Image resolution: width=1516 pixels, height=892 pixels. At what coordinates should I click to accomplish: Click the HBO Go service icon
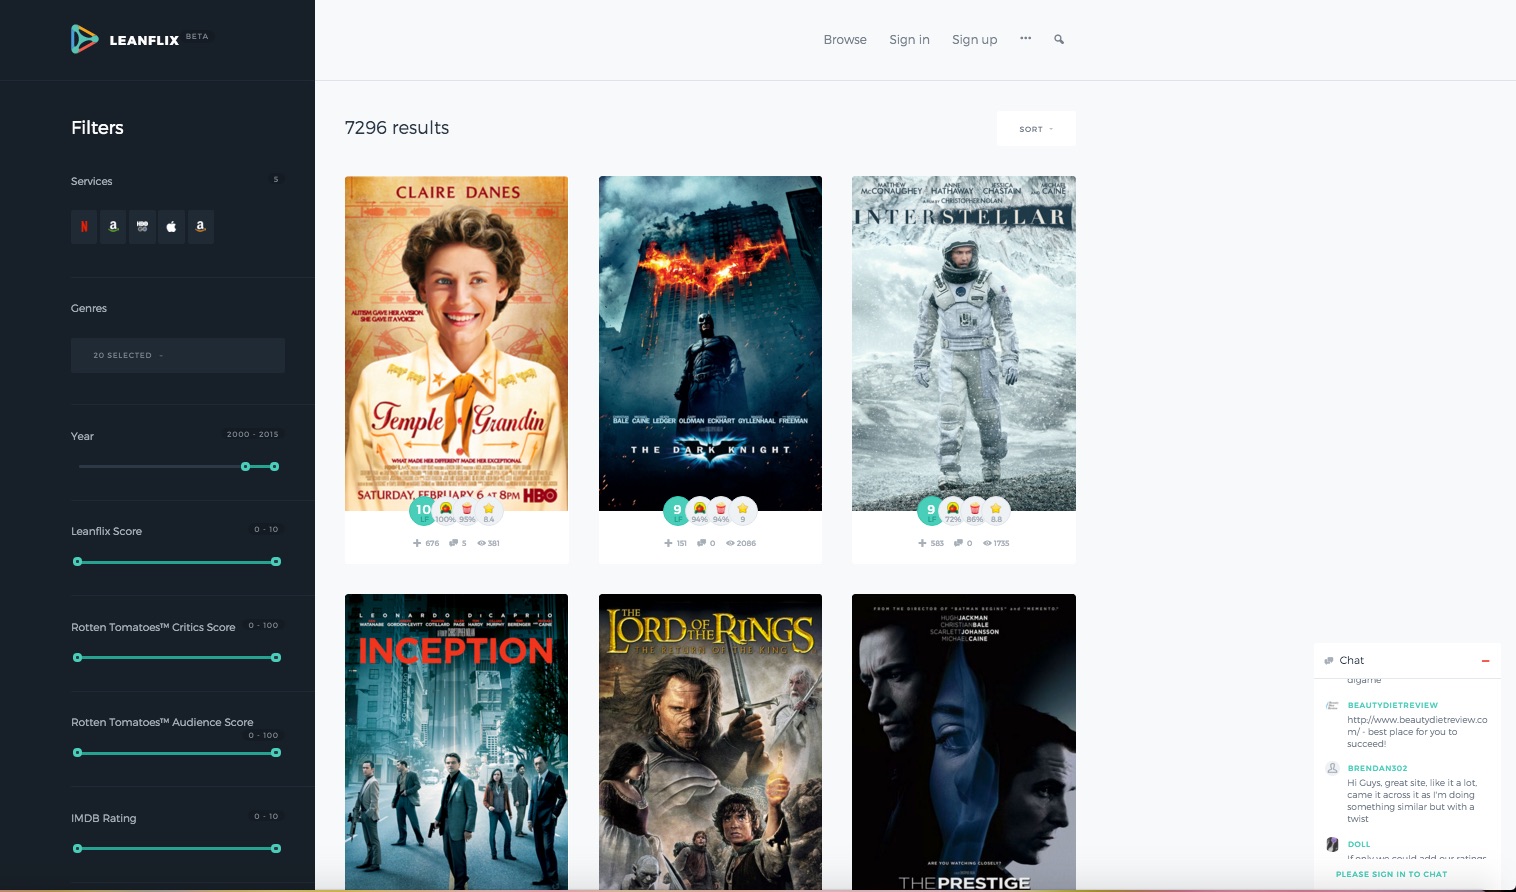point(142,227)
